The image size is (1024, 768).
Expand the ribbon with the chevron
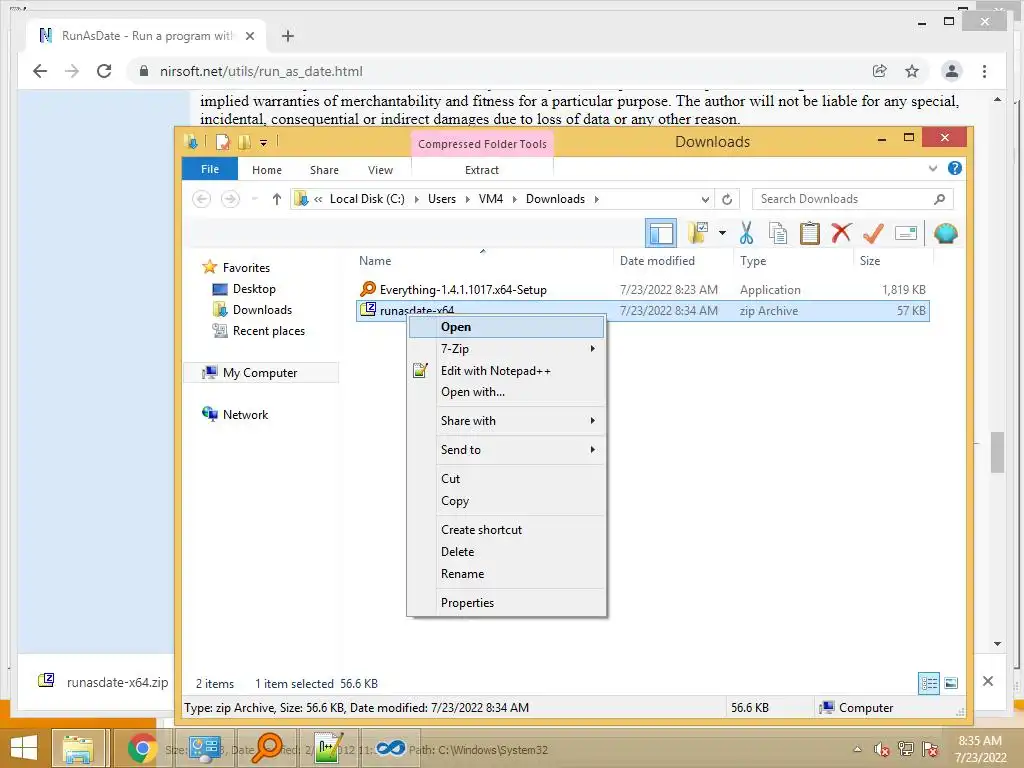933,168
